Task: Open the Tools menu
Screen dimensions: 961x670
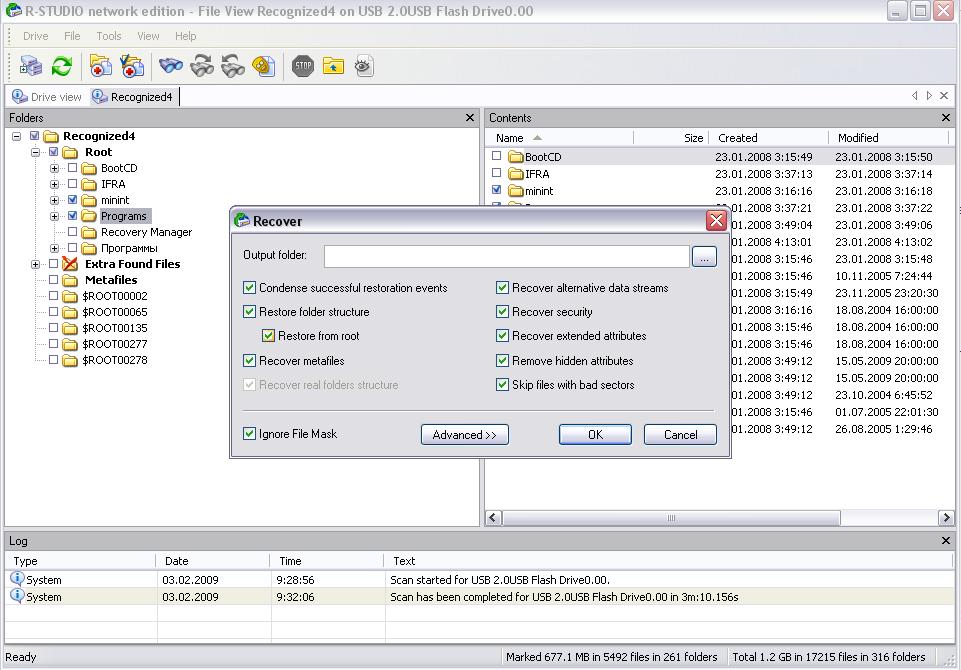Action: click(109, 36)
